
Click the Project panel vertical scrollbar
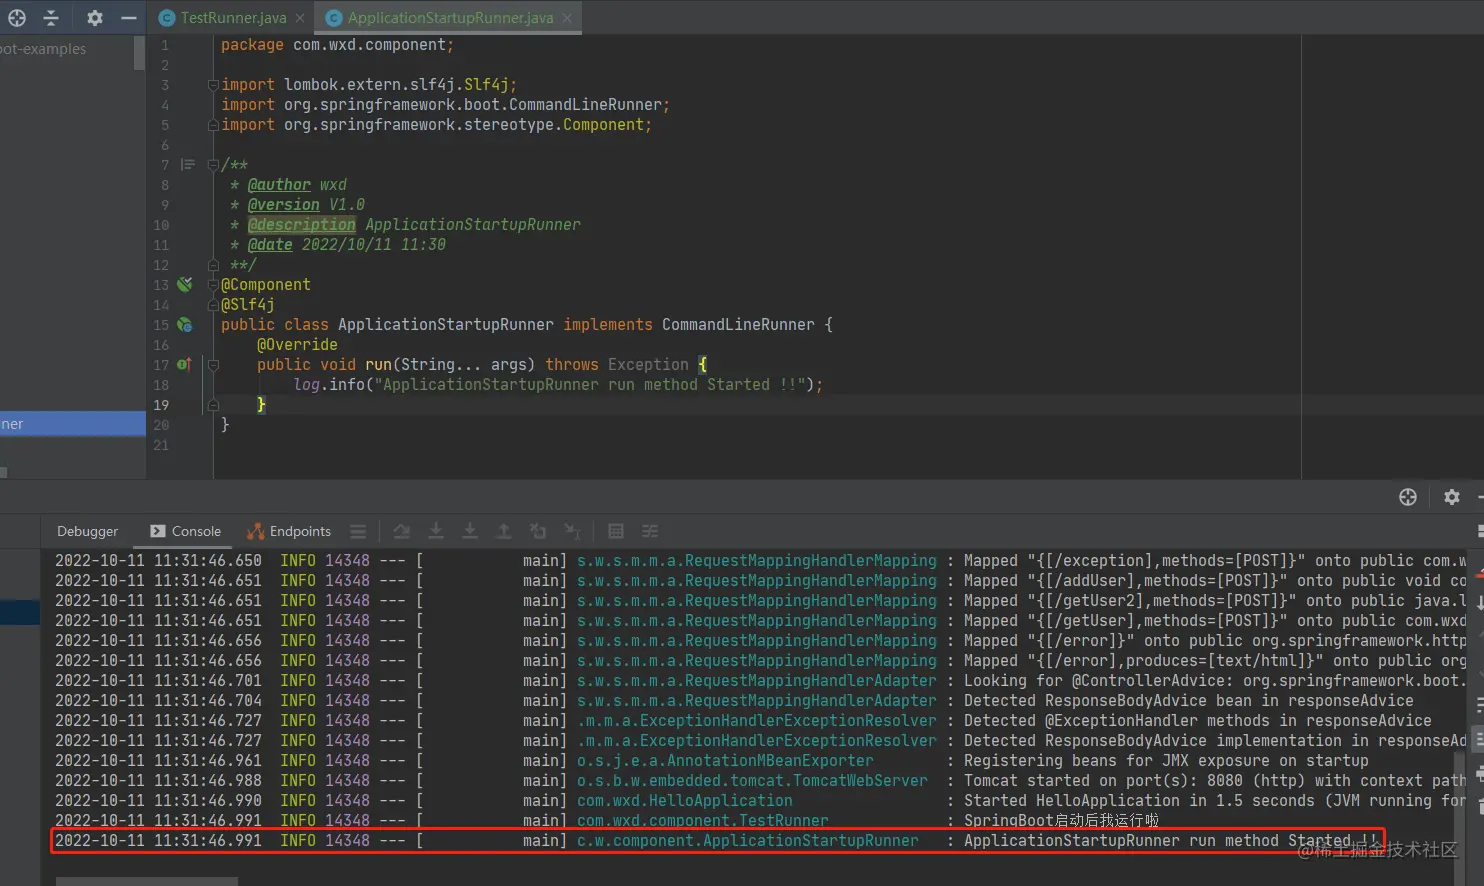pos(139,53)
